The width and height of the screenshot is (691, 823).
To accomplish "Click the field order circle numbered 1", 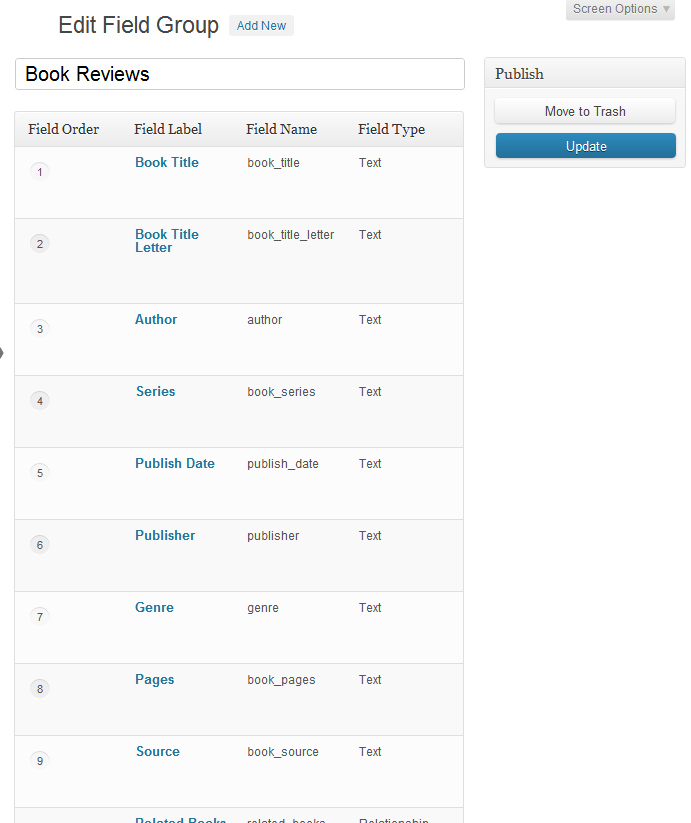I will point(40,172).
